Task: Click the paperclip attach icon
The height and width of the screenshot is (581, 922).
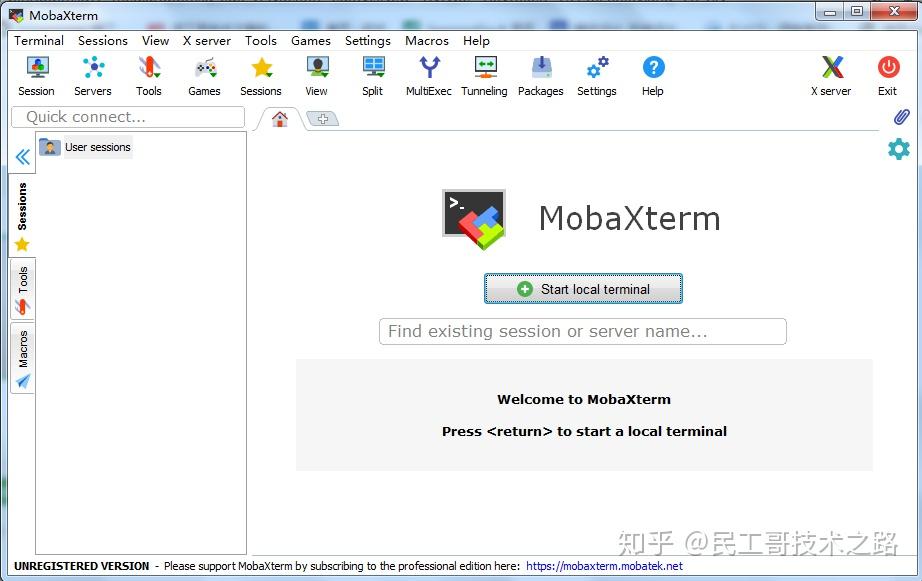Action: click(x=901, y=117)
